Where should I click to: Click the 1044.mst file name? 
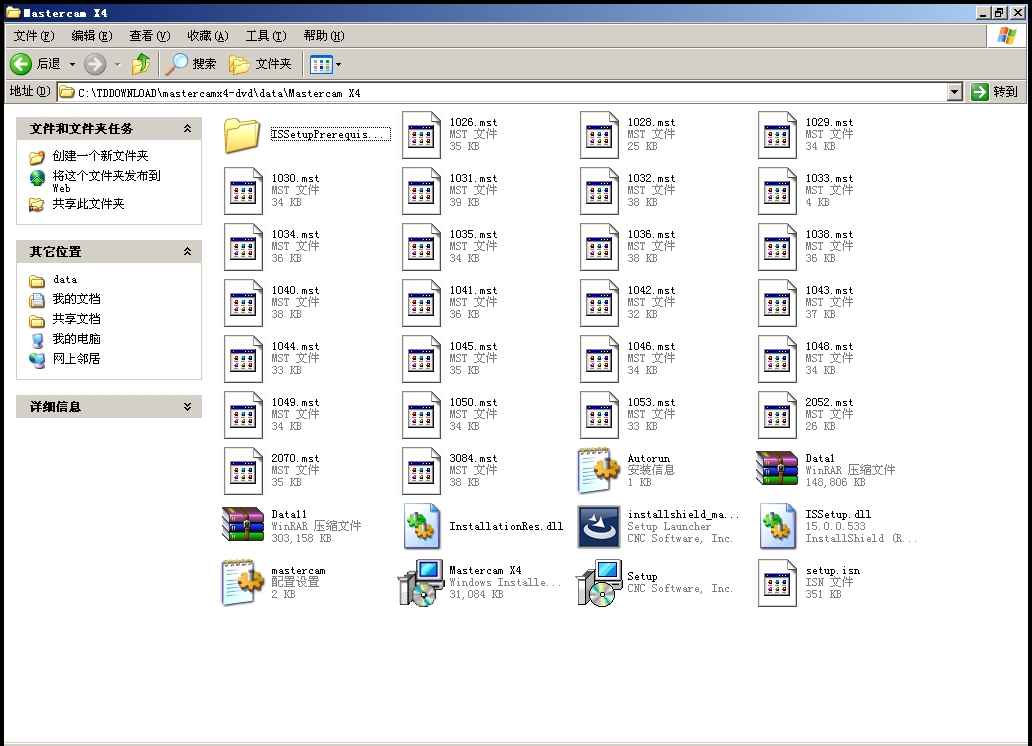pos(295,346)
